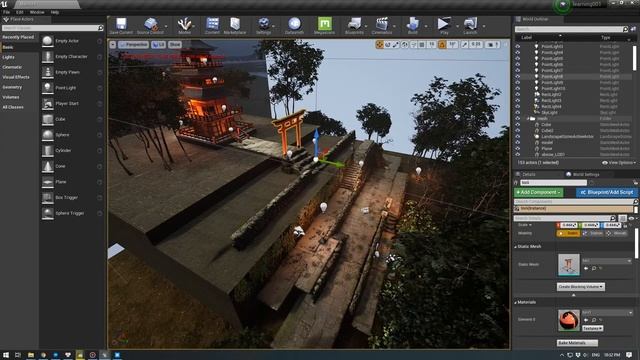This screenshot has height=360, width=640.
Task: Click the Play toolbar icon
Action: coord(444,24)
